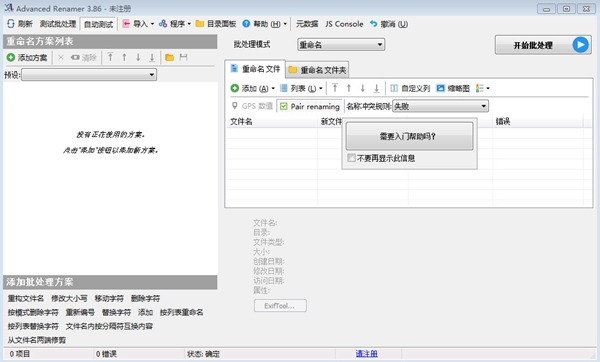Click the X delete method icon
This screenshot has width=600, height=362.
[61, 57]
